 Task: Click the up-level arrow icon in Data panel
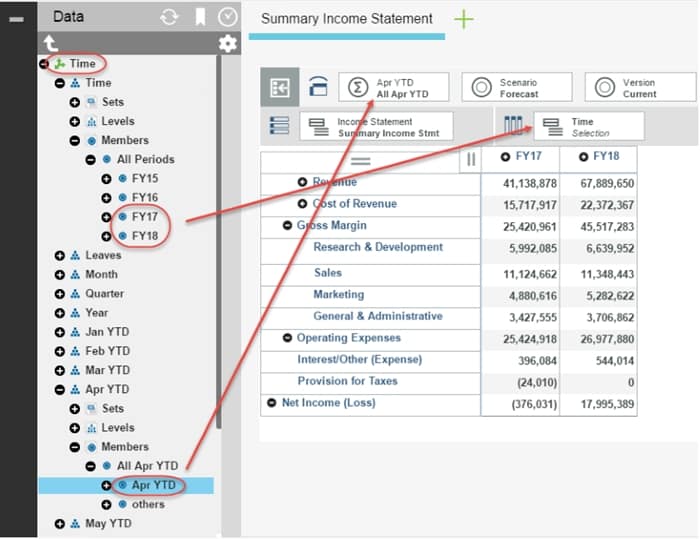(x=51, y=44)
